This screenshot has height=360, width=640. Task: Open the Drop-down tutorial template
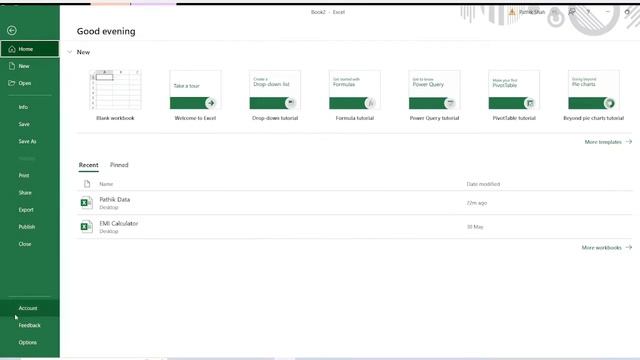pos(275,95)
